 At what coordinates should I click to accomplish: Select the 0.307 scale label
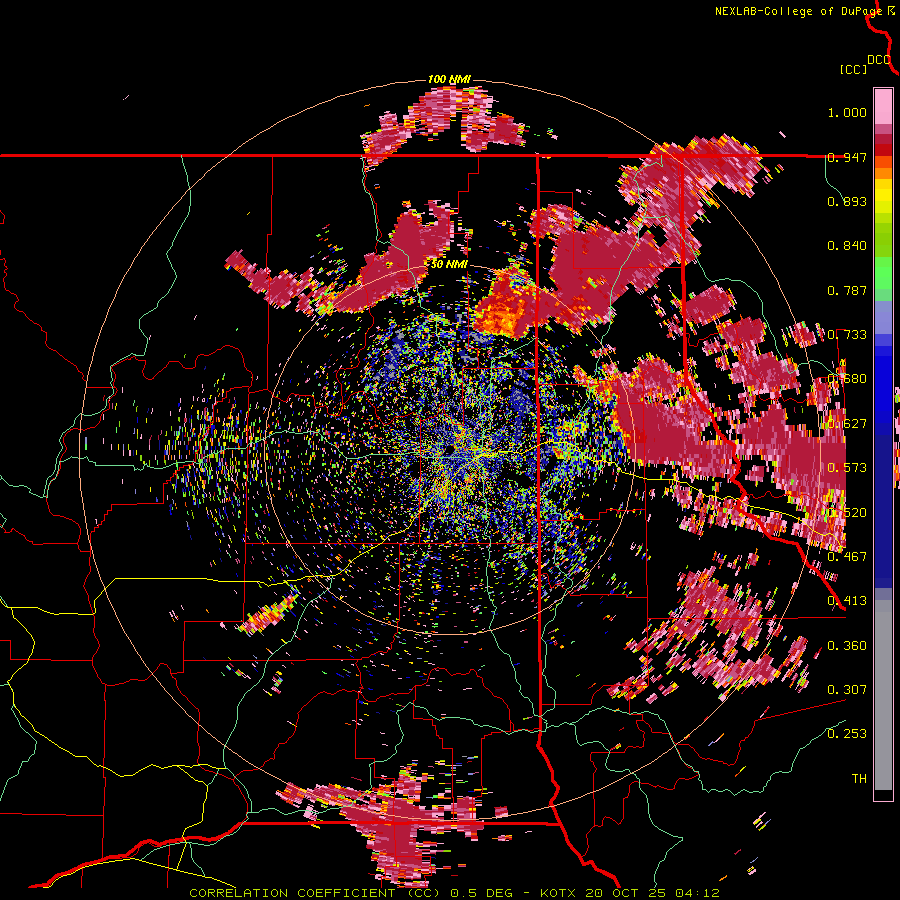(x=847, y=690)
